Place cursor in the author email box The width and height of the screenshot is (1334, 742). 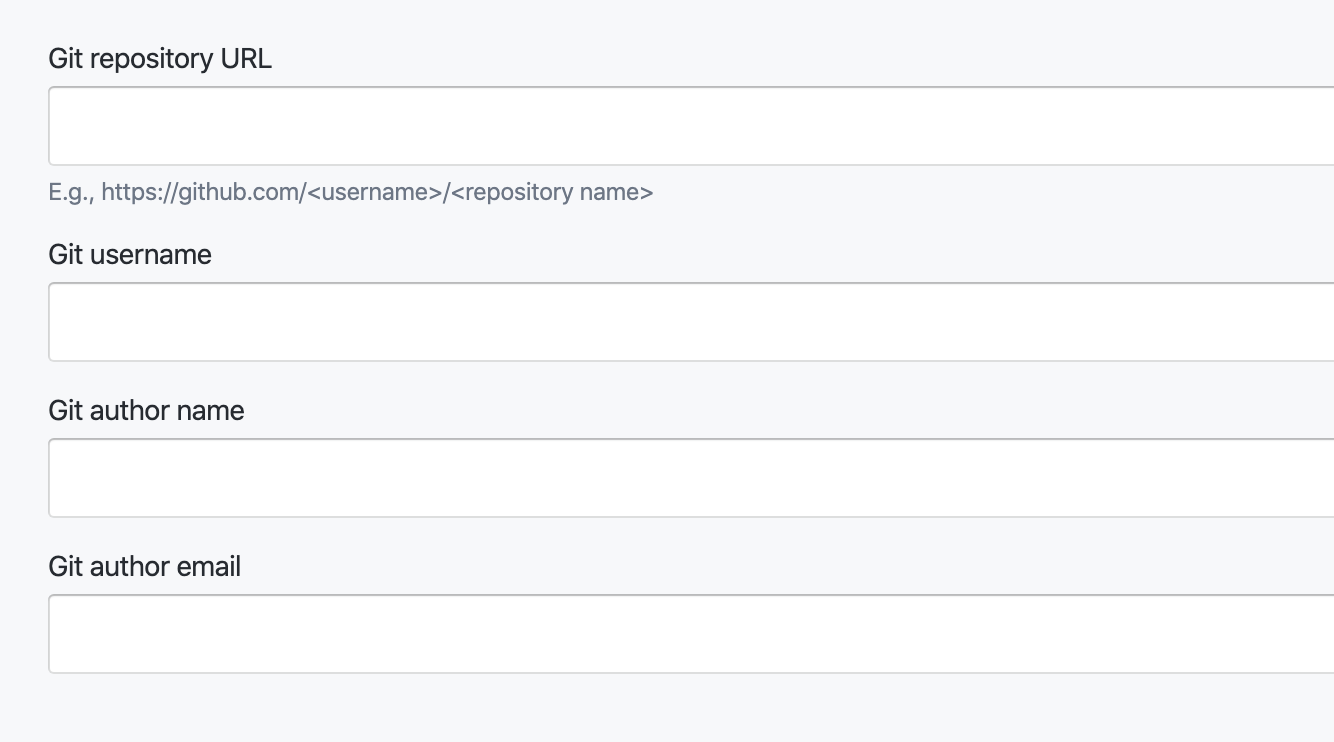pos(691,634)
